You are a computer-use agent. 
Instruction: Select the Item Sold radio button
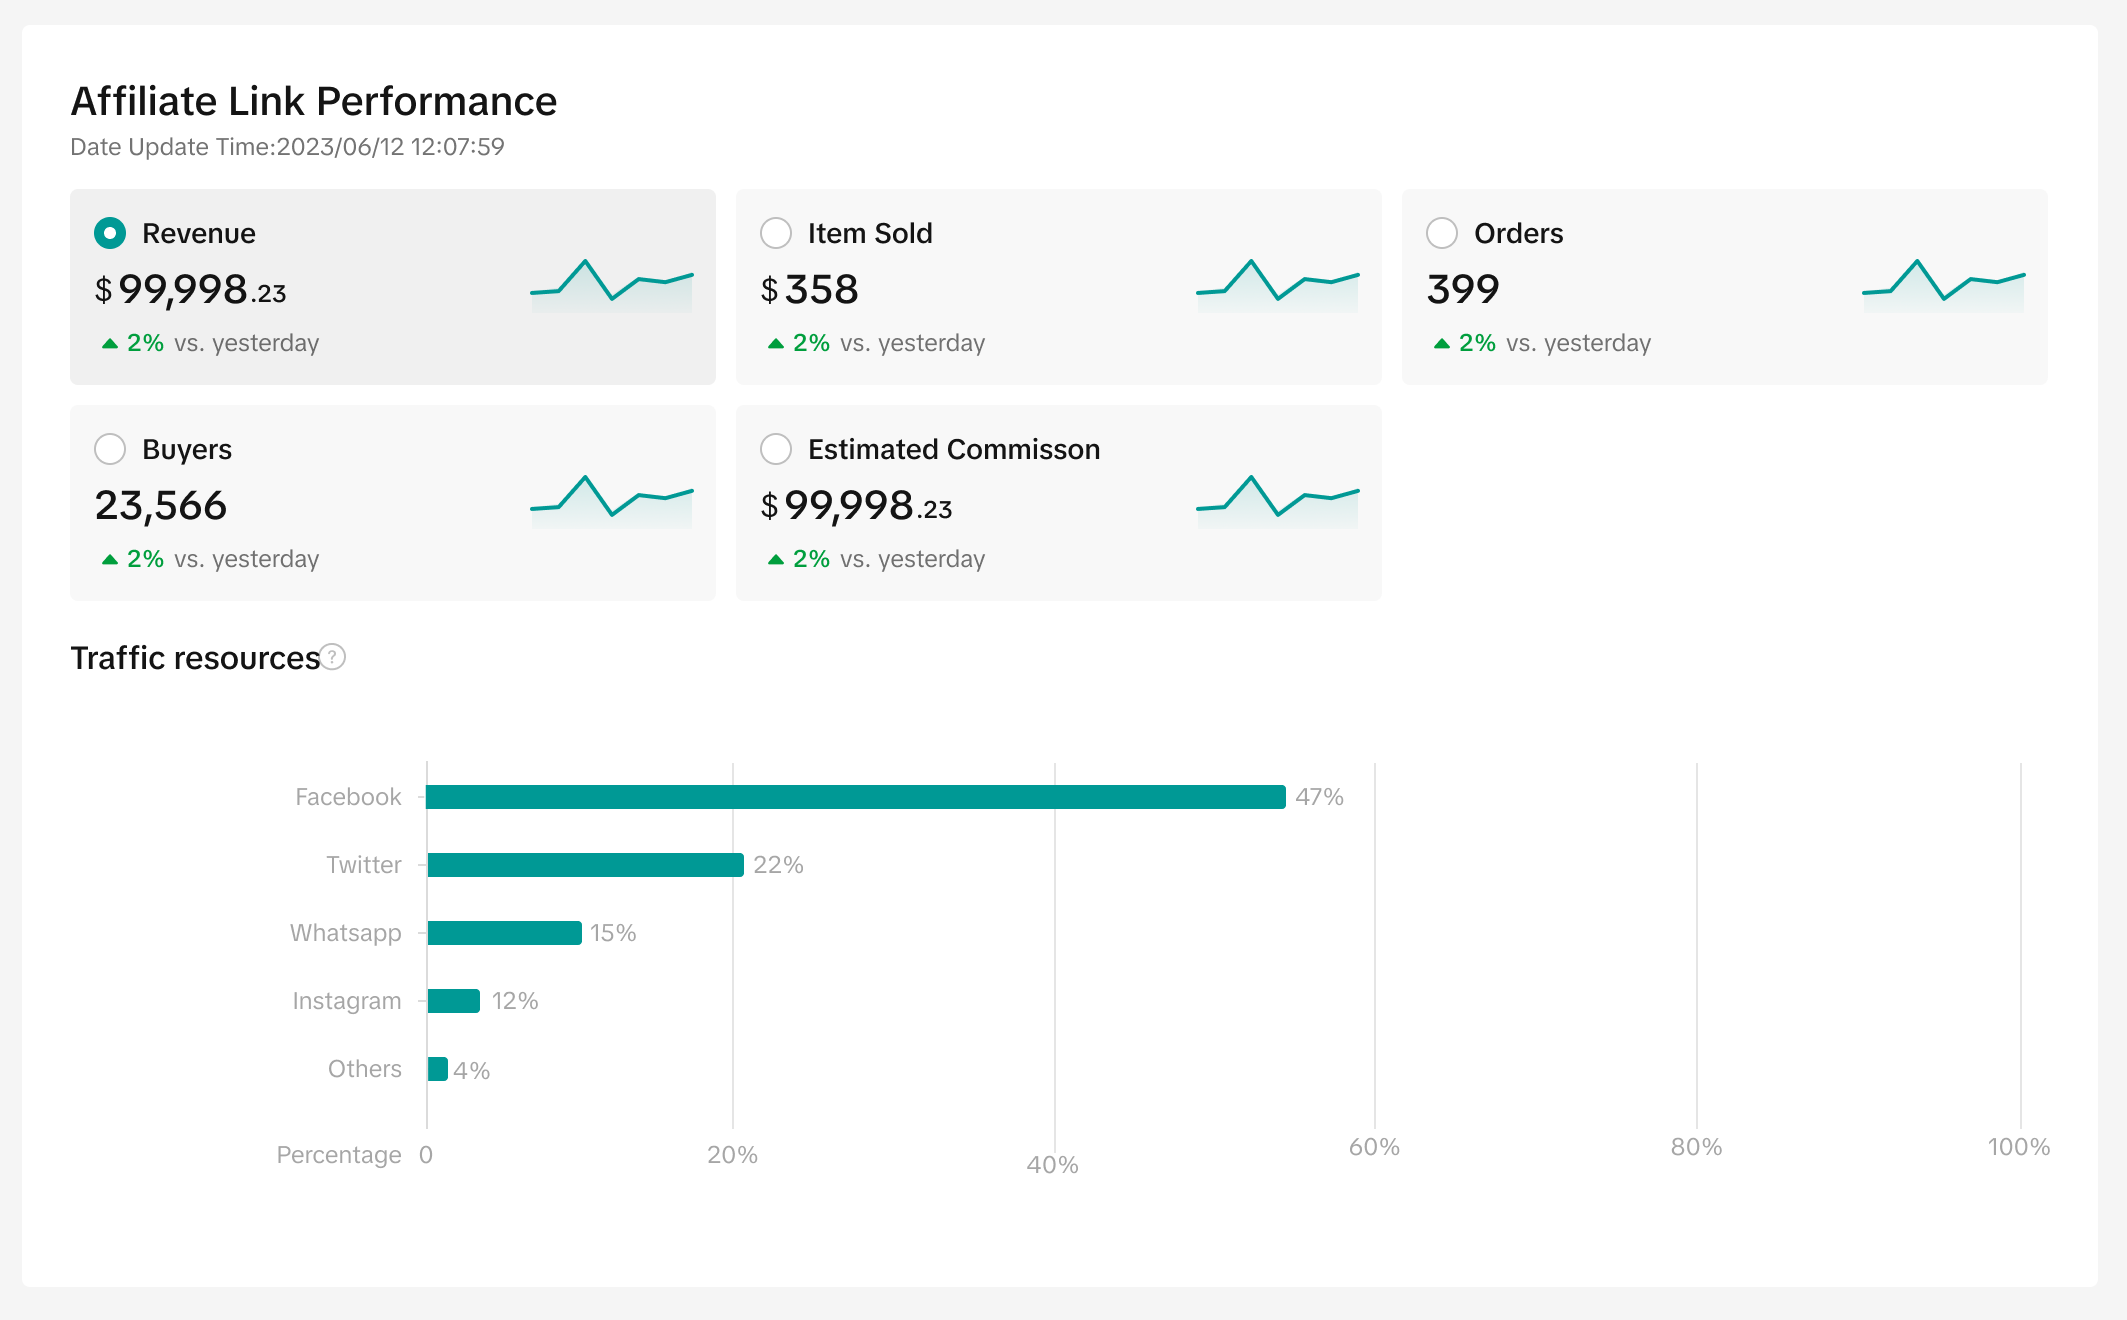pos(776,233)
